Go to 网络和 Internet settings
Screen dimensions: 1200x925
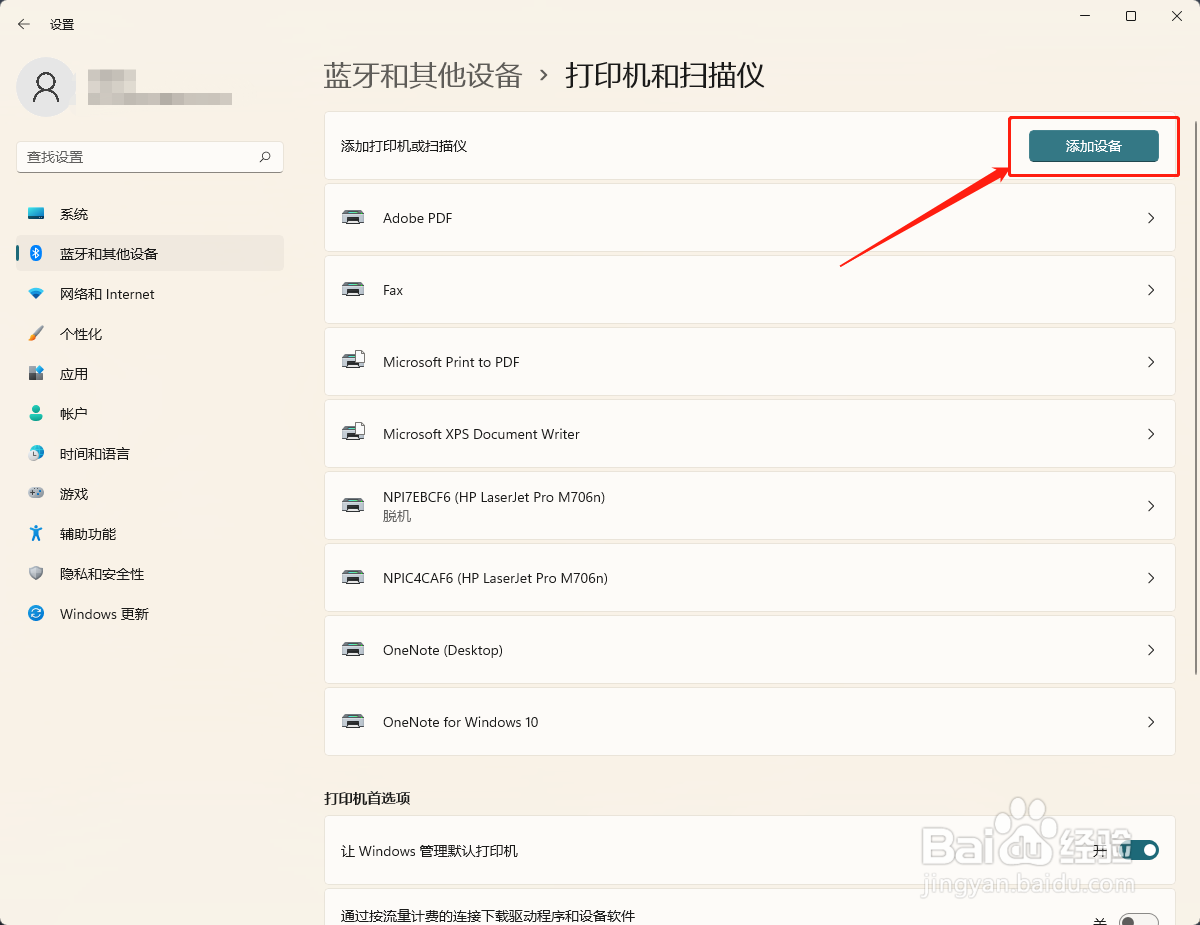pyautogui.click(x=150, y=294)
